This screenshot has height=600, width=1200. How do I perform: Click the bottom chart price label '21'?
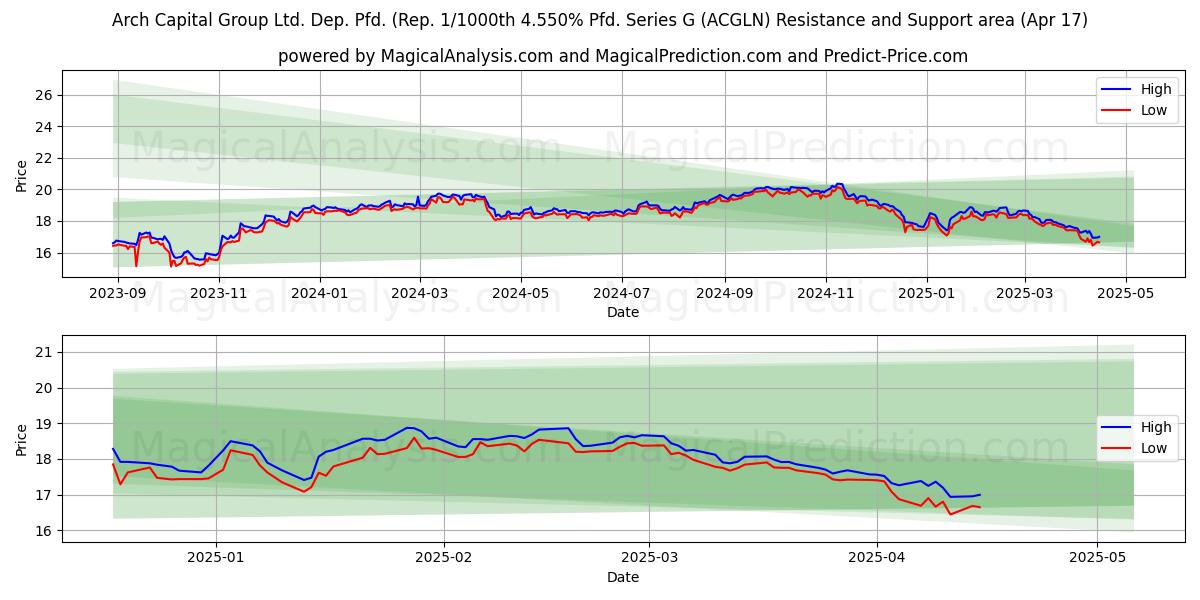(x=46, y=352)
